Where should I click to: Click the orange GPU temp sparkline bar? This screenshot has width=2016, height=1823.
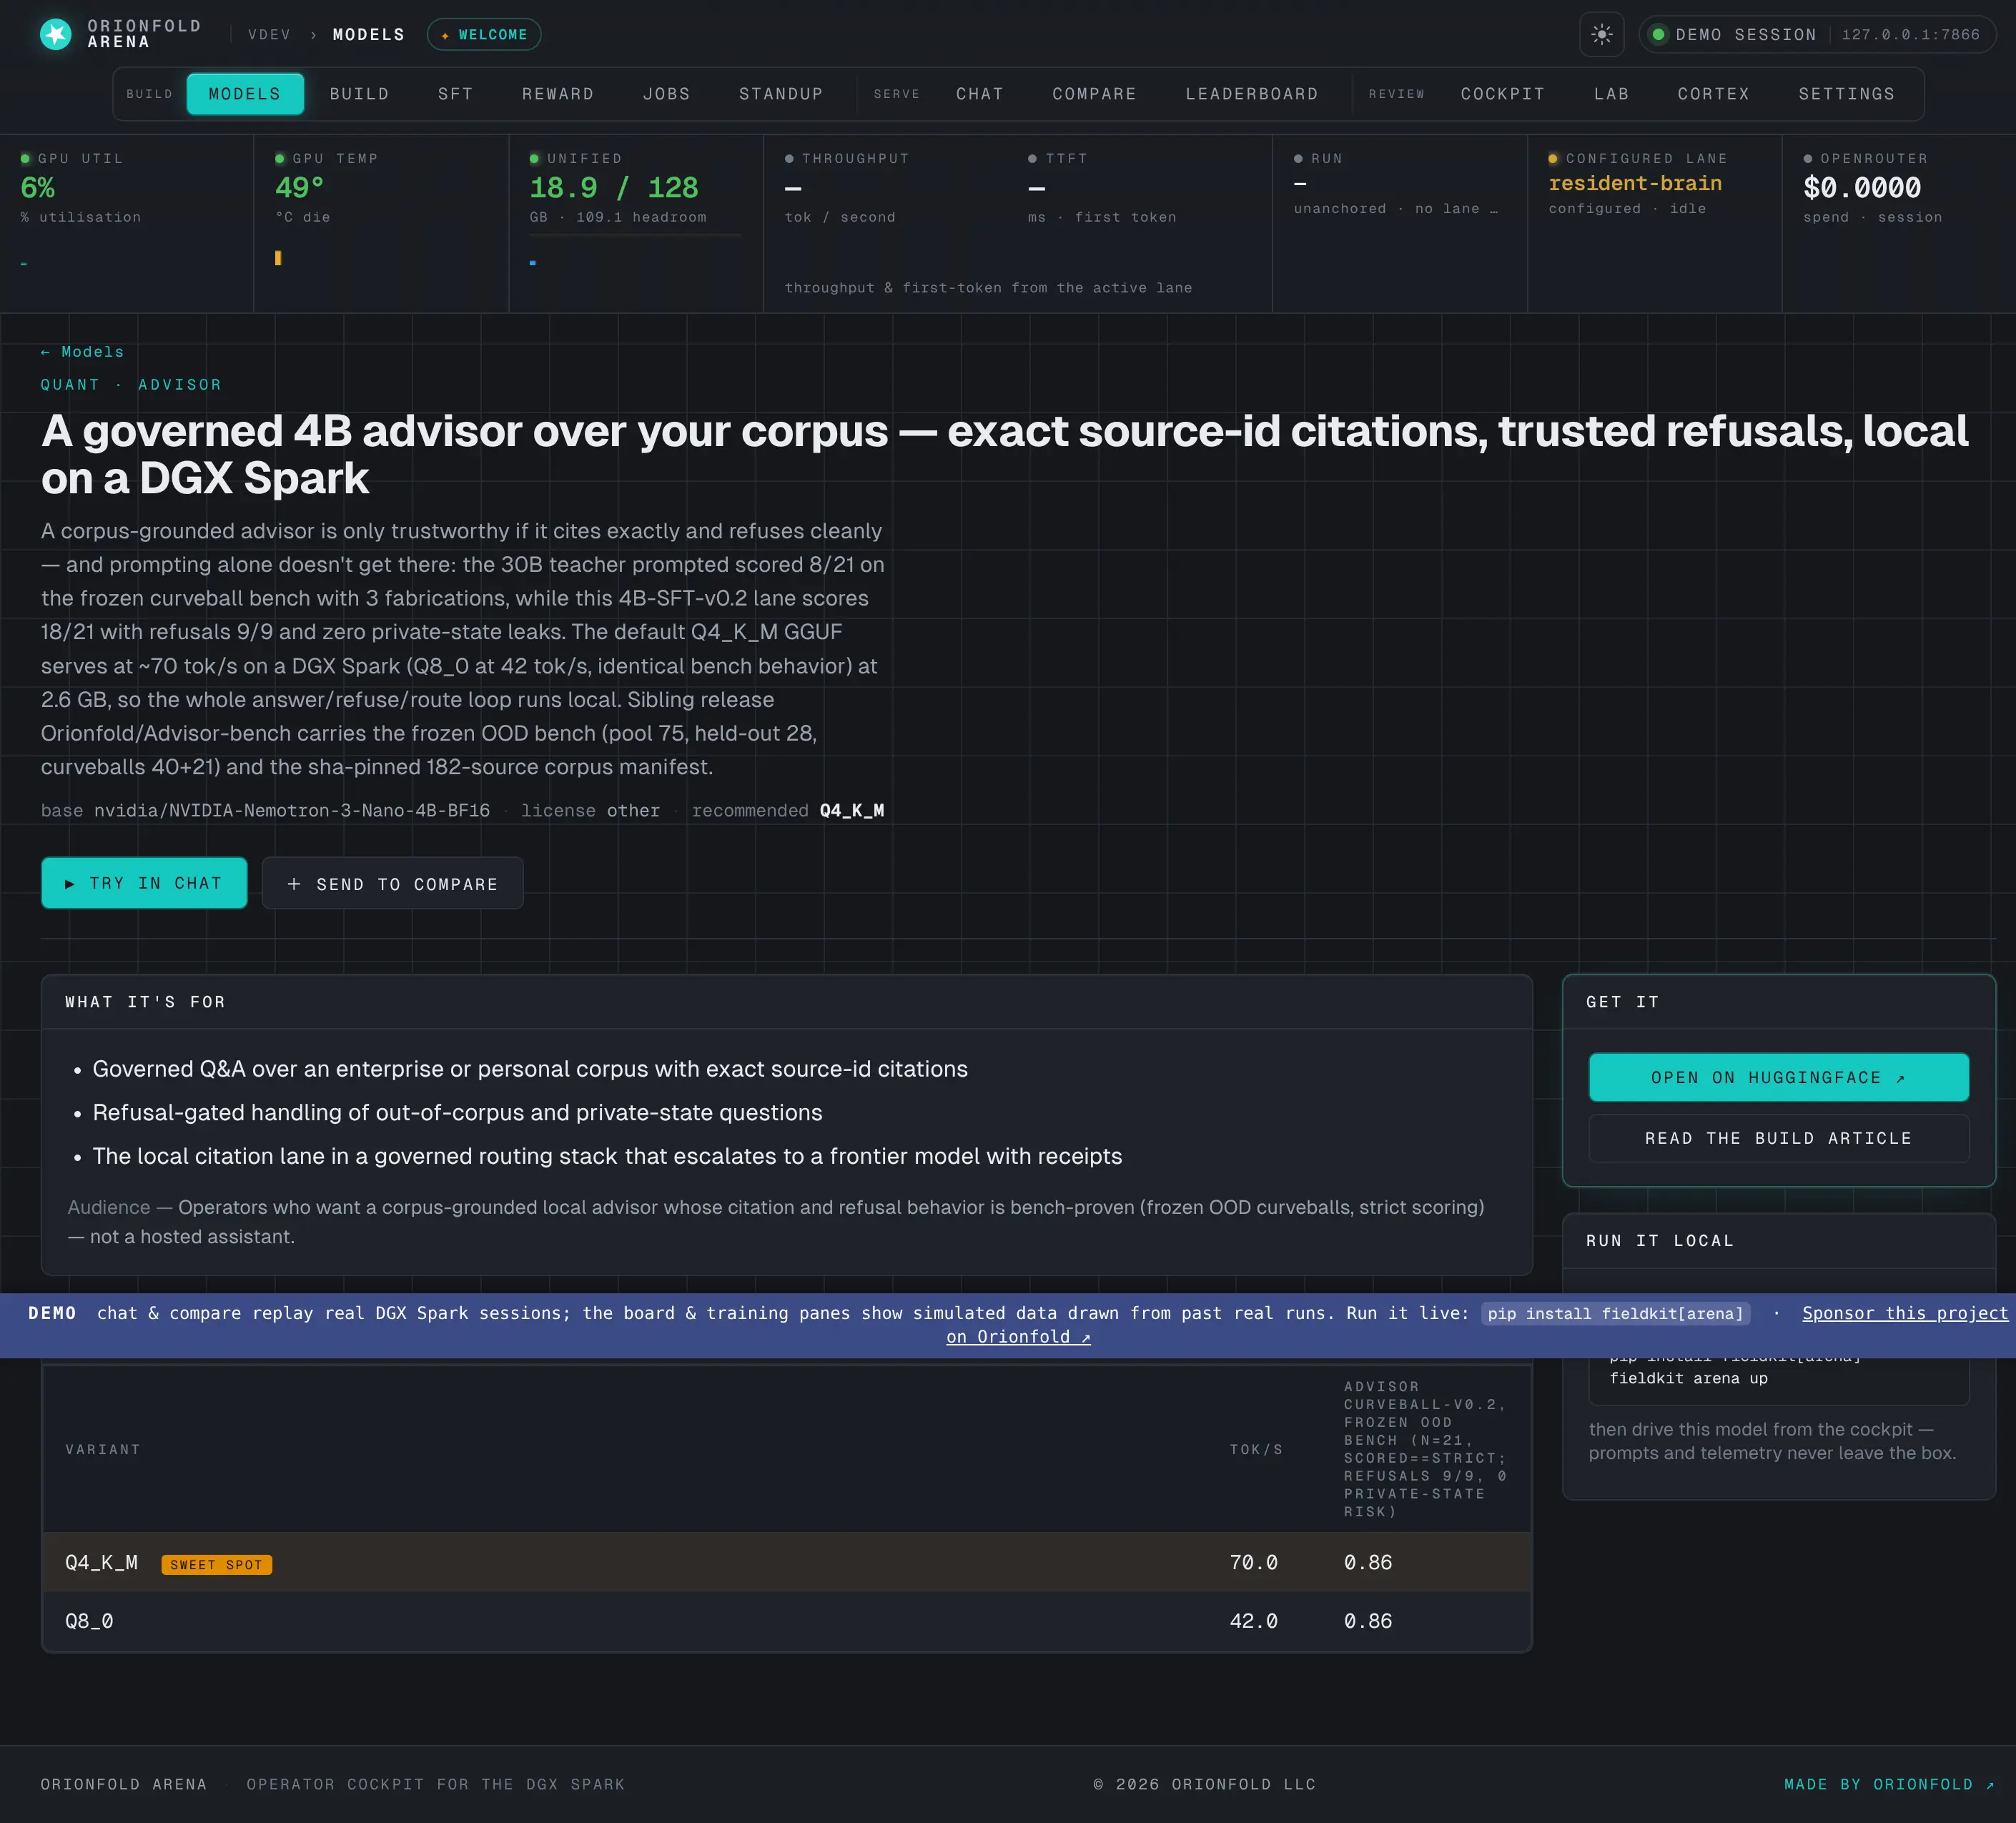coord(278,258)
